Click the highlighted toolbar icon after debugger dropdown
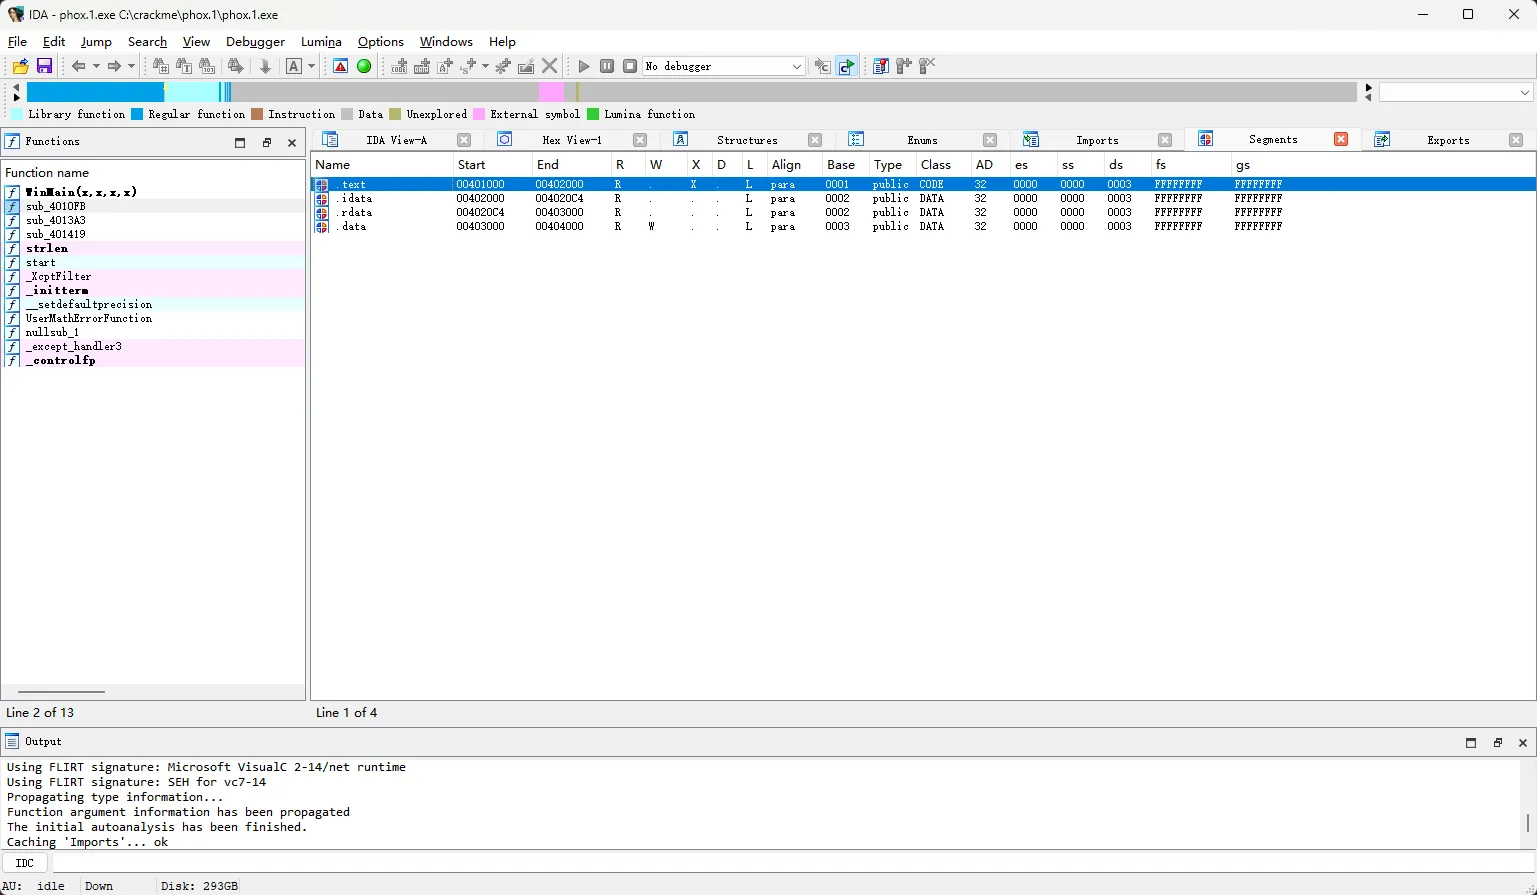The height and width of the screenshot is (895, 1537). point(847,66)
